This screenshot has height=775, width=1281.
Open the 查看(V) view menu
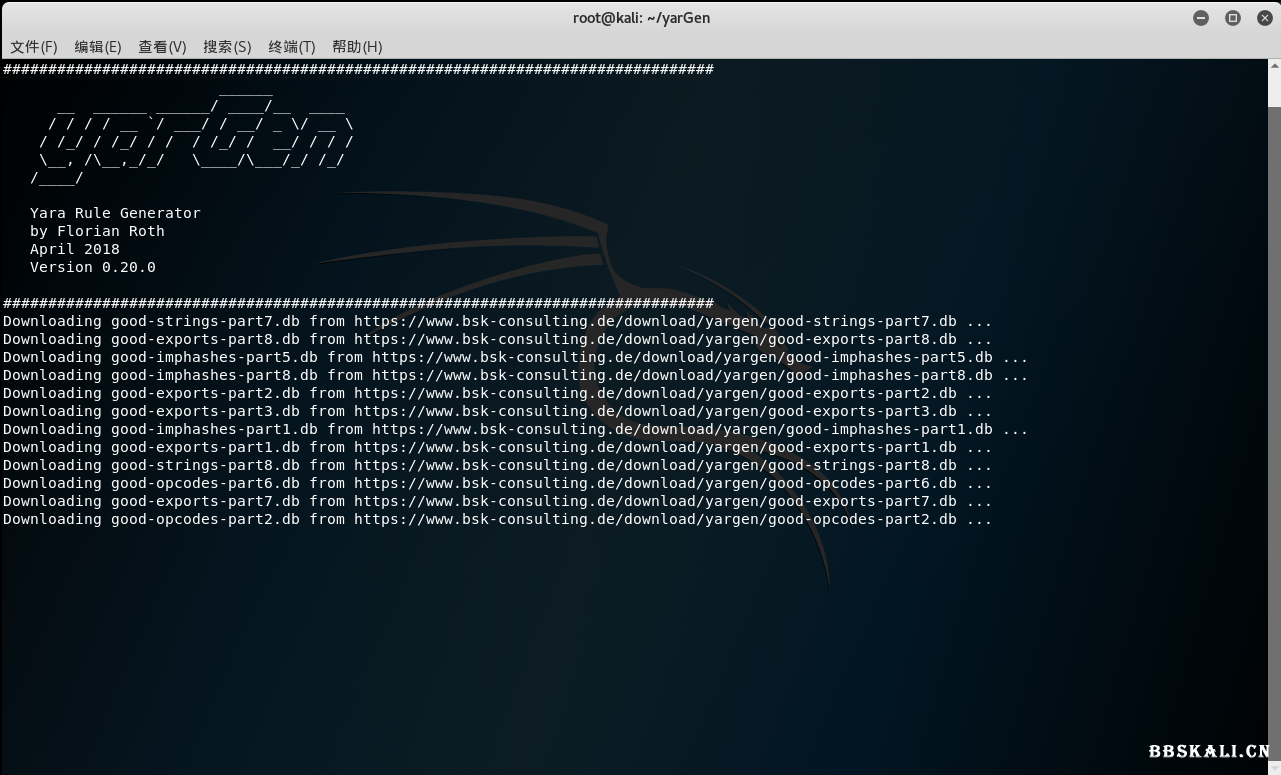click(162, 47)
